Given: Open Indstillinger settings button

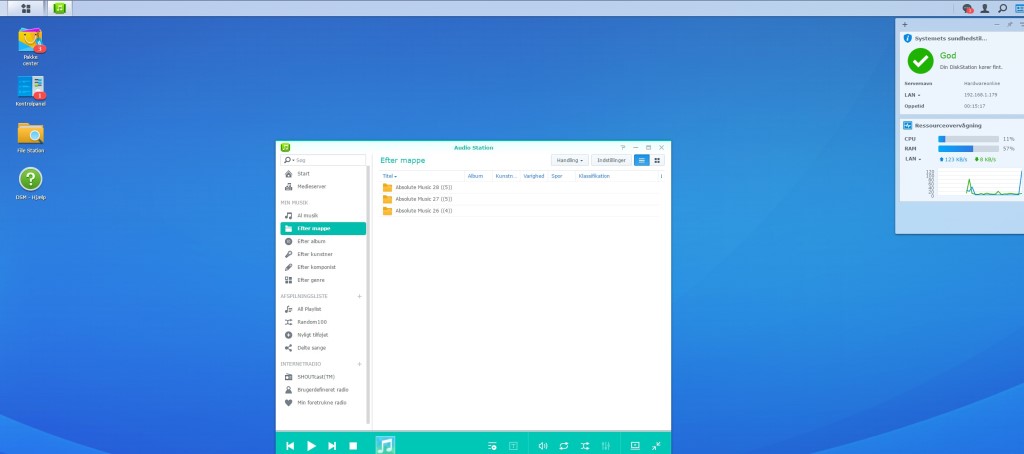Looking at the screenshot, I should click(611, 160).
